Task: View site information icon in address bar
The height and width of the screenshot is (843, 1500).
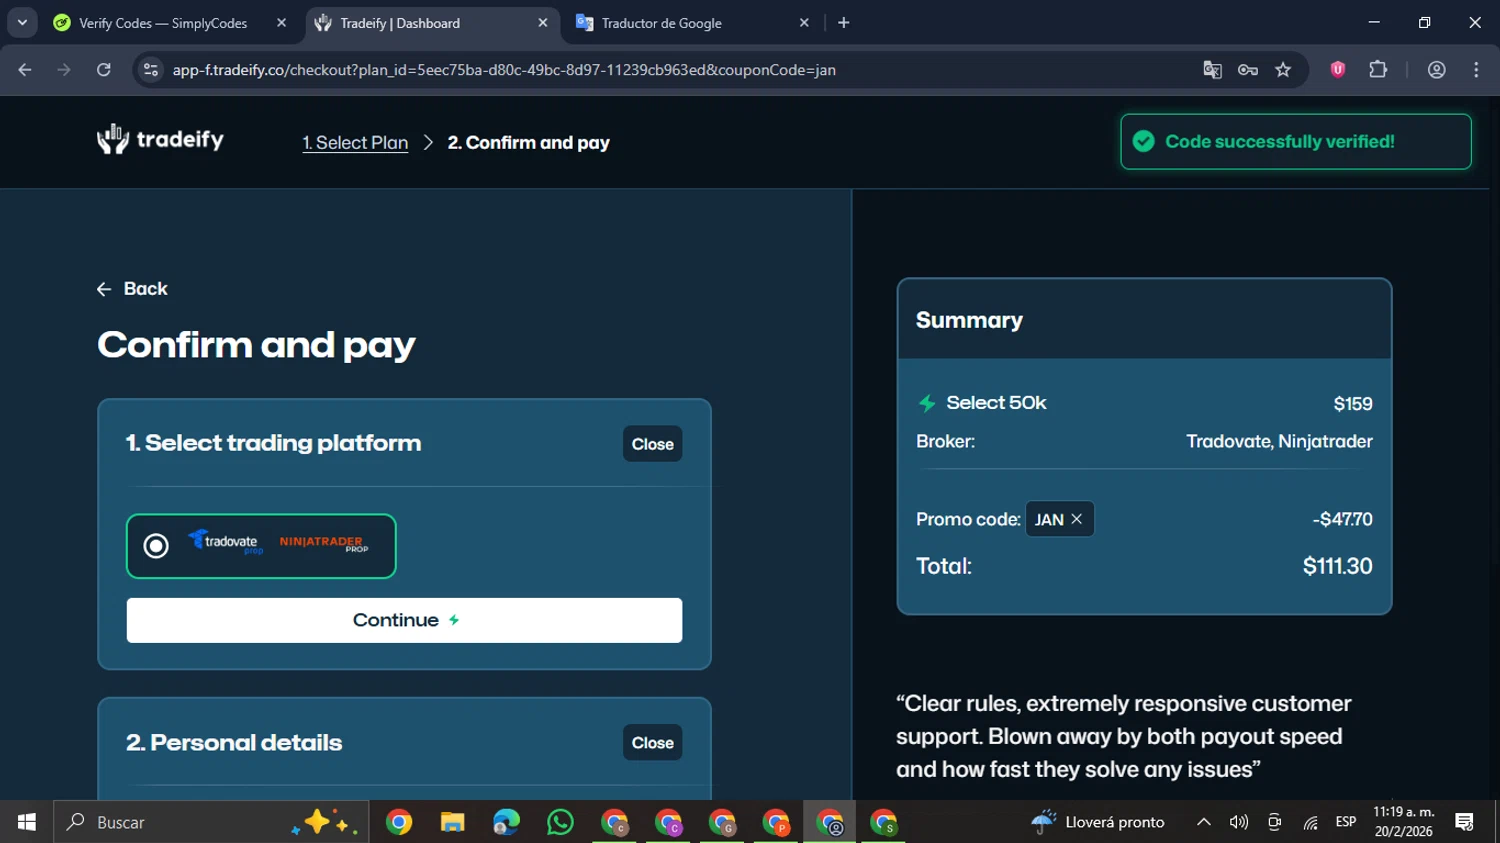Action: 151,70
